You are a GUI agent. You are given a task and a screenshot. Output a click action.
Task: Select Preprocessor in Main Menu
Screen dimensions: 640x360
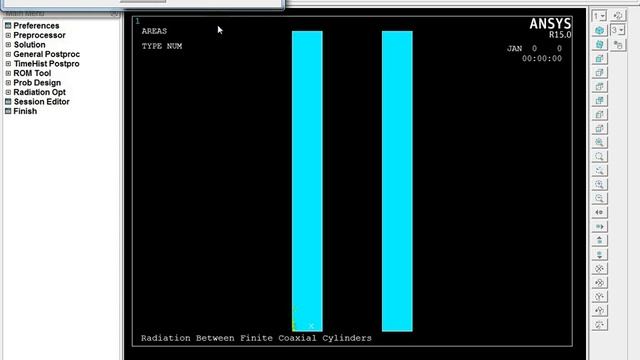39,35
